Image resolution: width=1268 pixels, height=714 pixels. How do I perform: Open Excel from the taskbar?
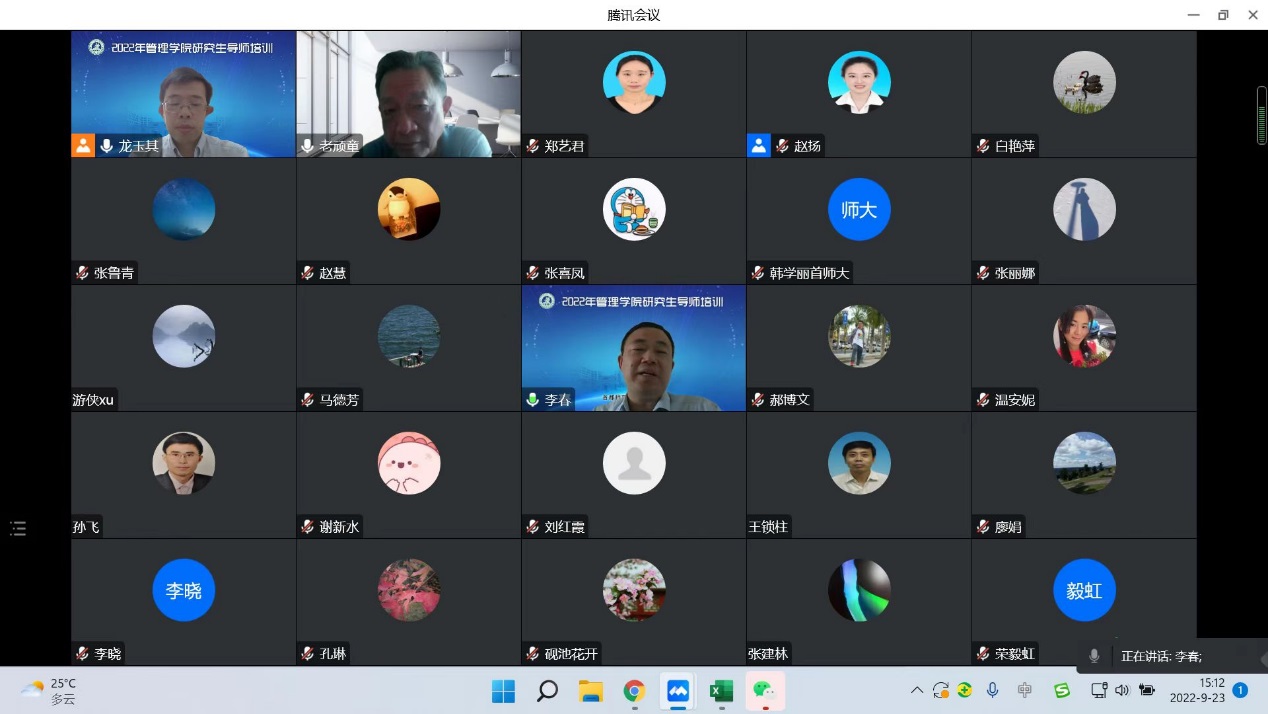click(721, 691)
